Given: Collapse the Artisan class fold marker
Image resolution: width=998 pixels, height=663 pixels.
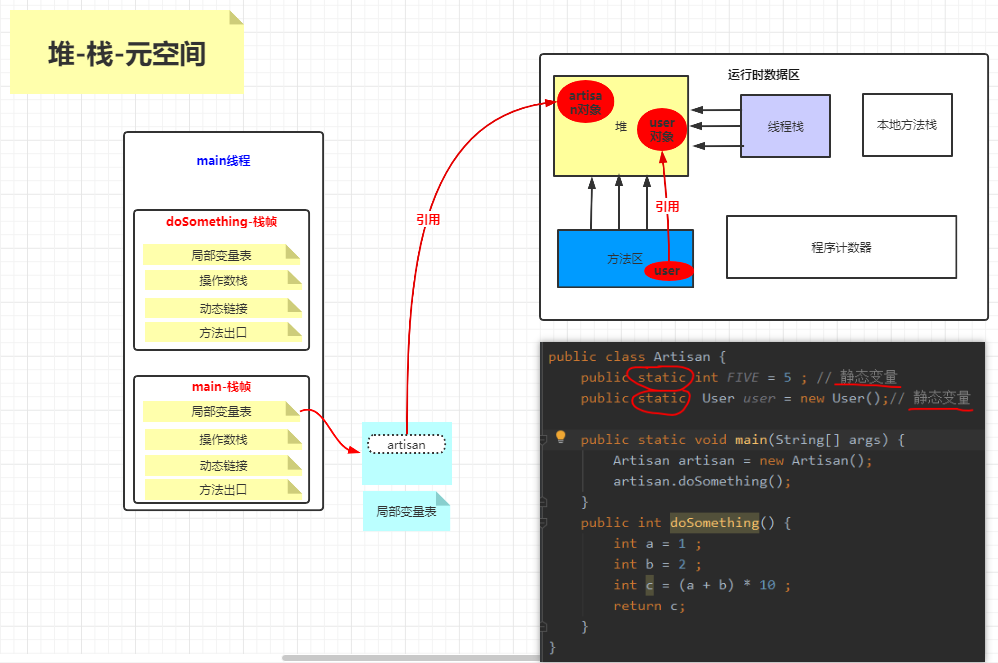Looking at the screenshot, I should [543, 357].
